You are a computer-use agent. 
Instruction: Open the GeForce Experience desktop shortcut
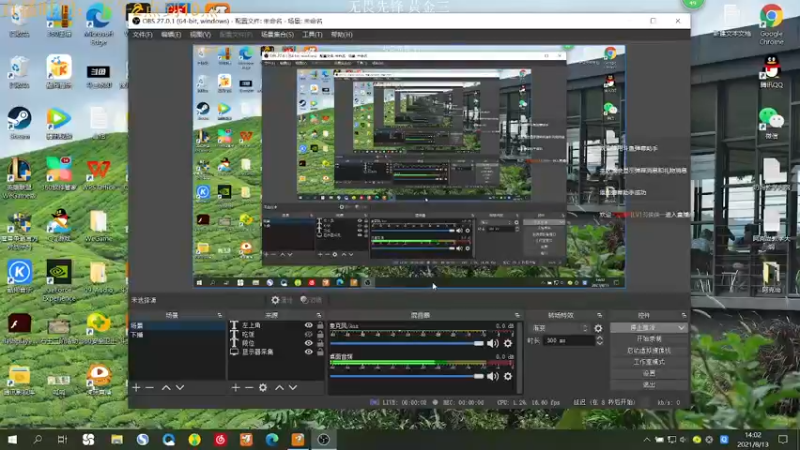[58, 281]
